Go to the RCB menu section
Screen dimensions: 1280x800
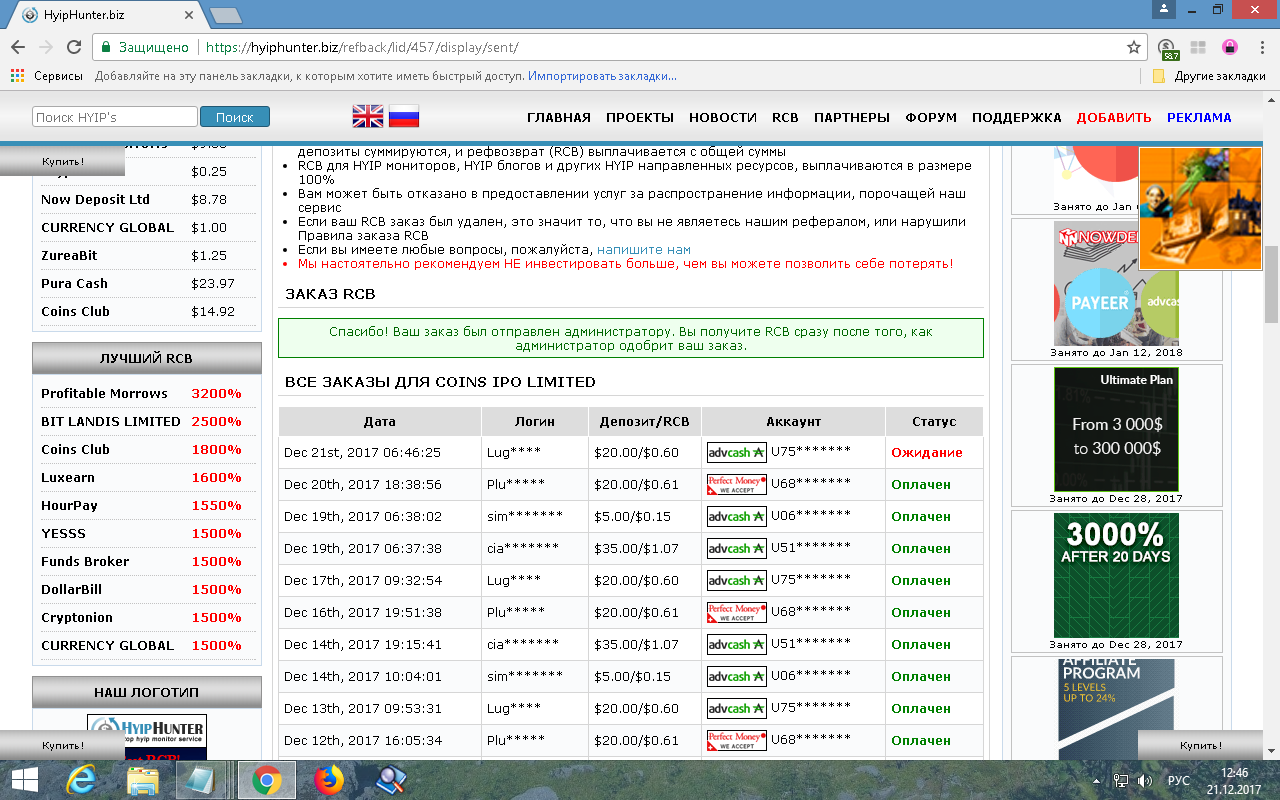point(785,117)
